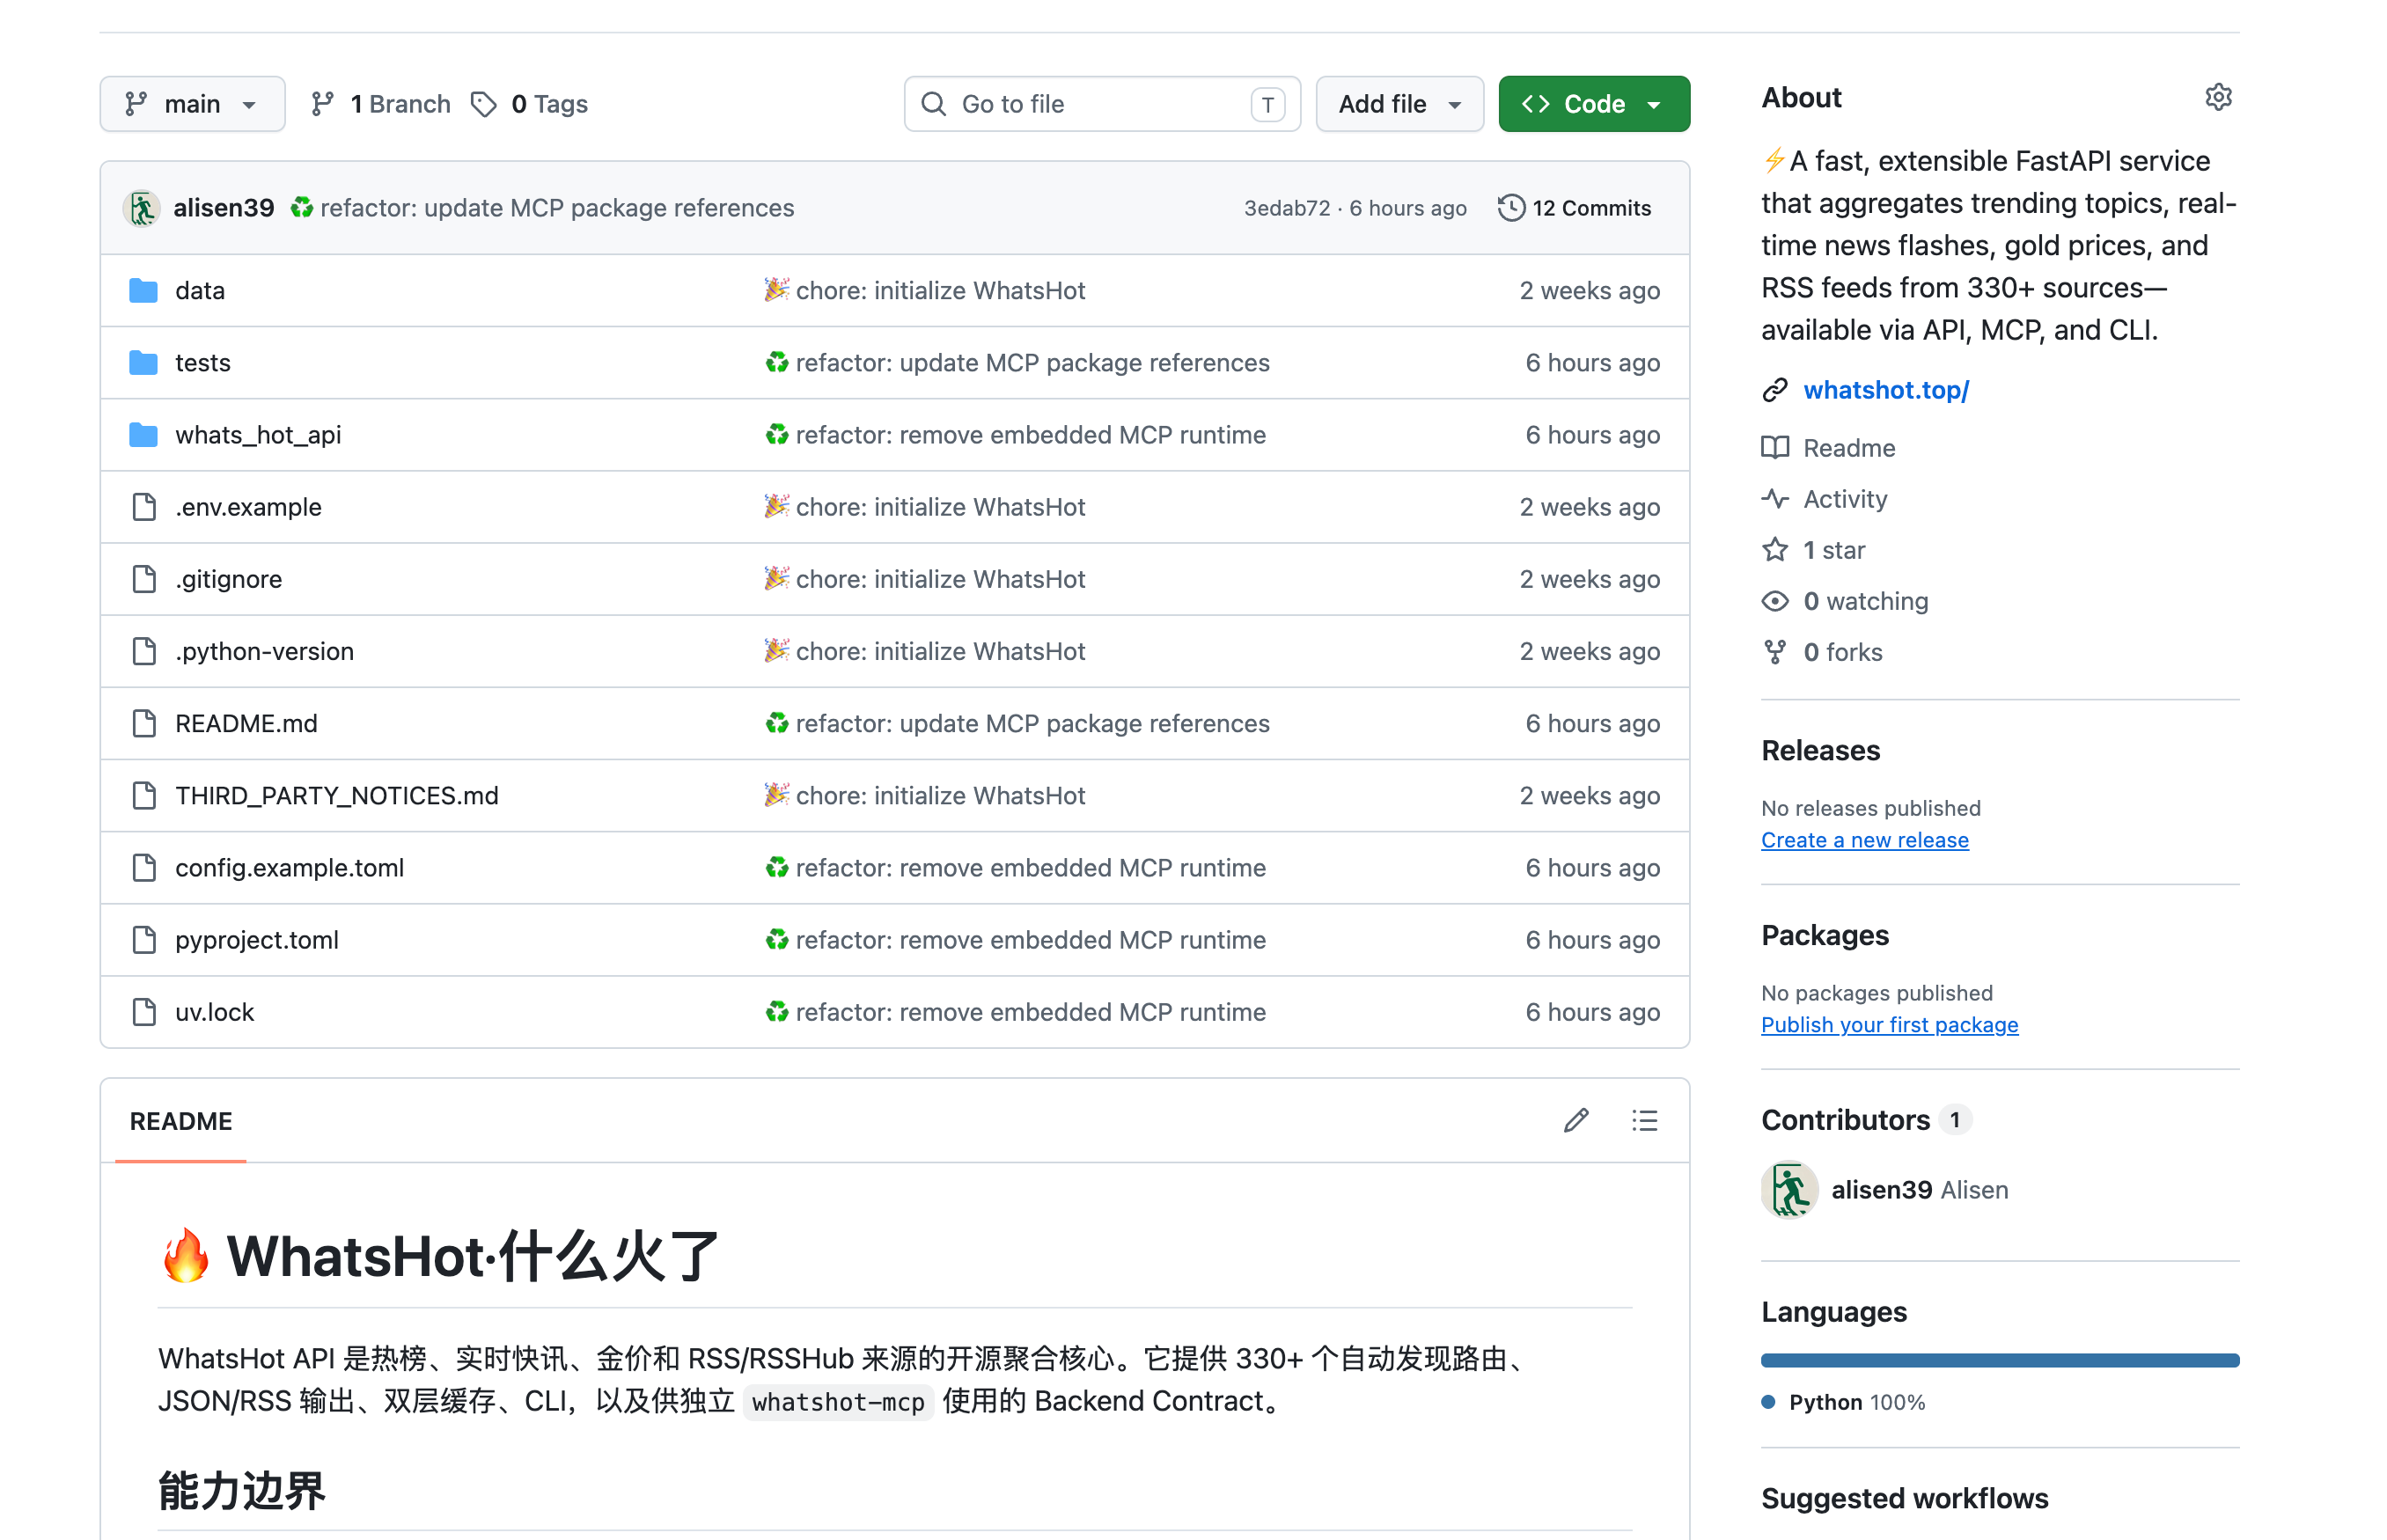Image resolution: width=2387 pixels, height=1540 pixels.
Task: Open the Contributors heading link
Action: (x=1866, y=1120)
